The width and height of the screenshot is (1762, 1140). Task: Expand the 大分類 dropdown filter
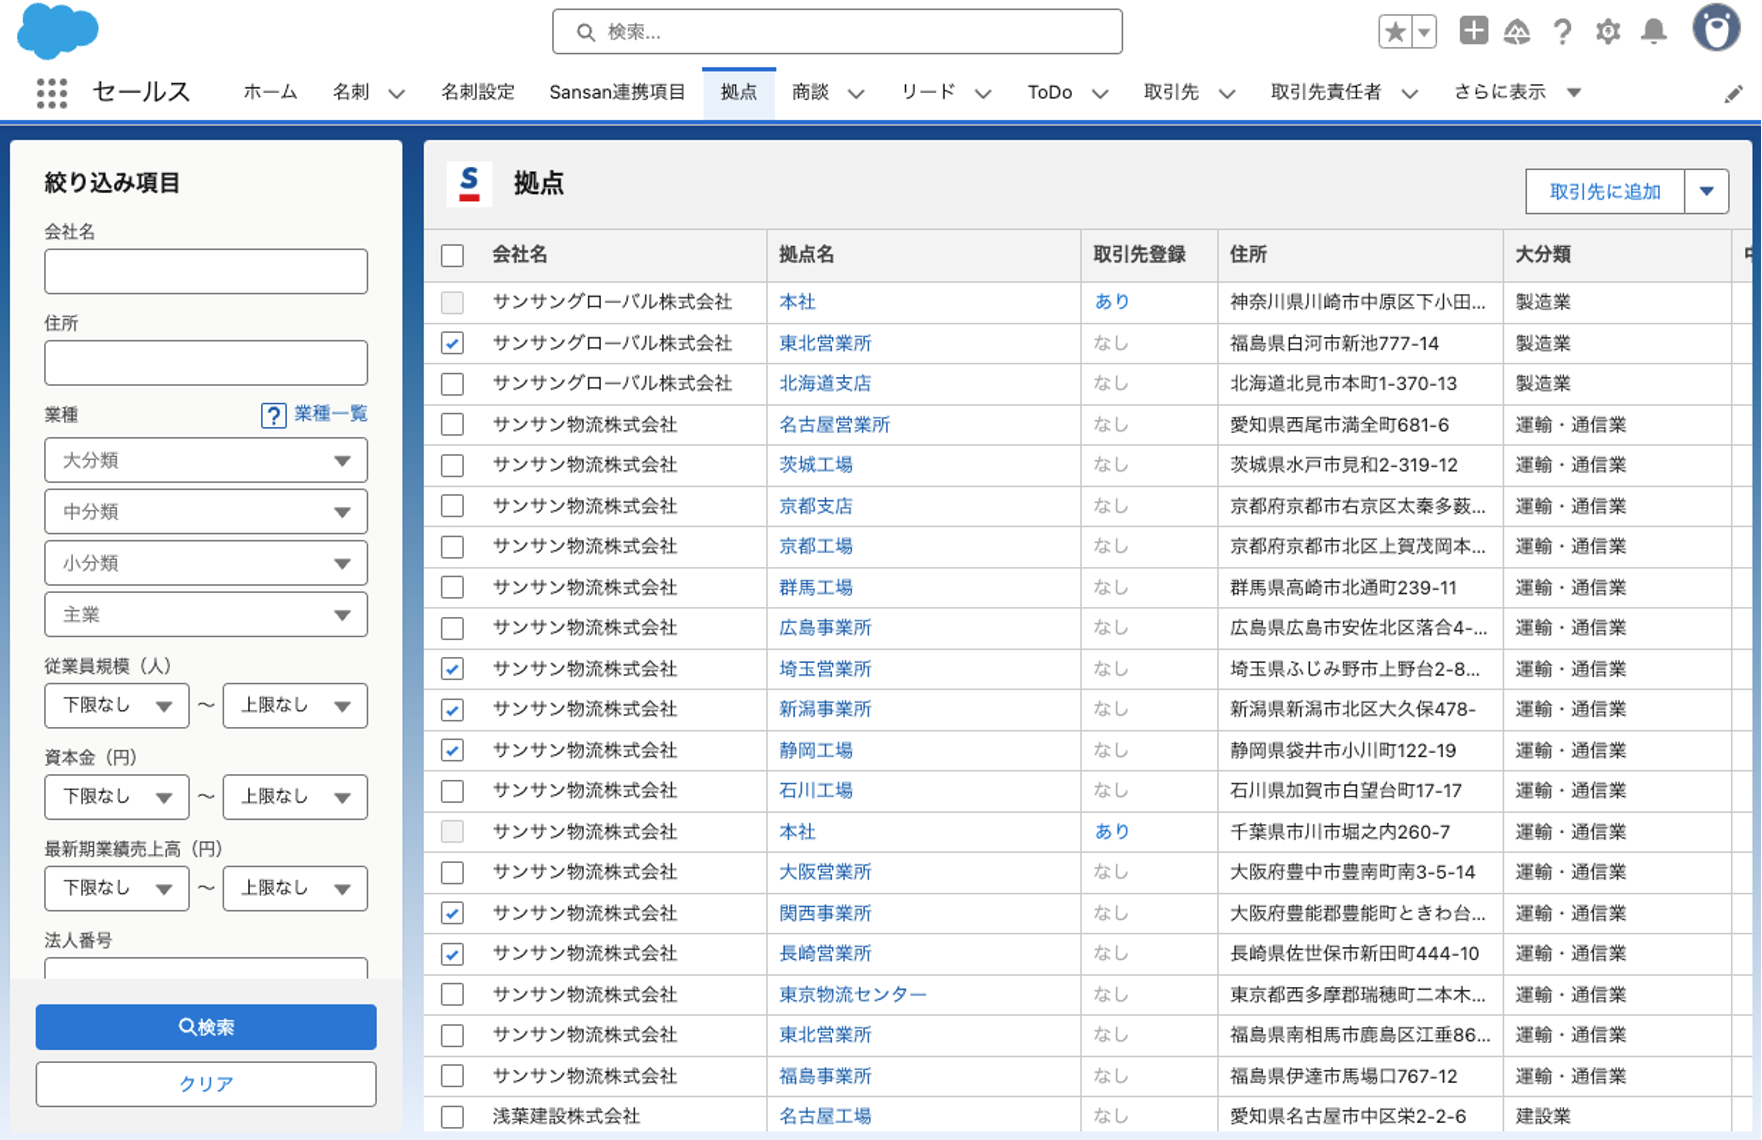point(206,461)
